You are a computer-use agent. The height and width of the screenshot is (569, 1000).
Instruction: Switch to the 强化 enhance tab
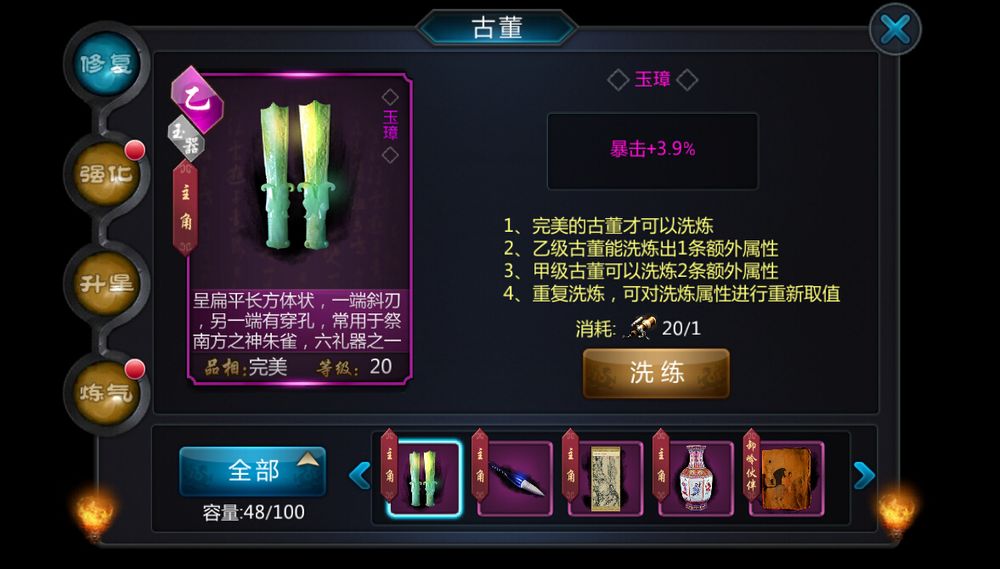[106, 174]
